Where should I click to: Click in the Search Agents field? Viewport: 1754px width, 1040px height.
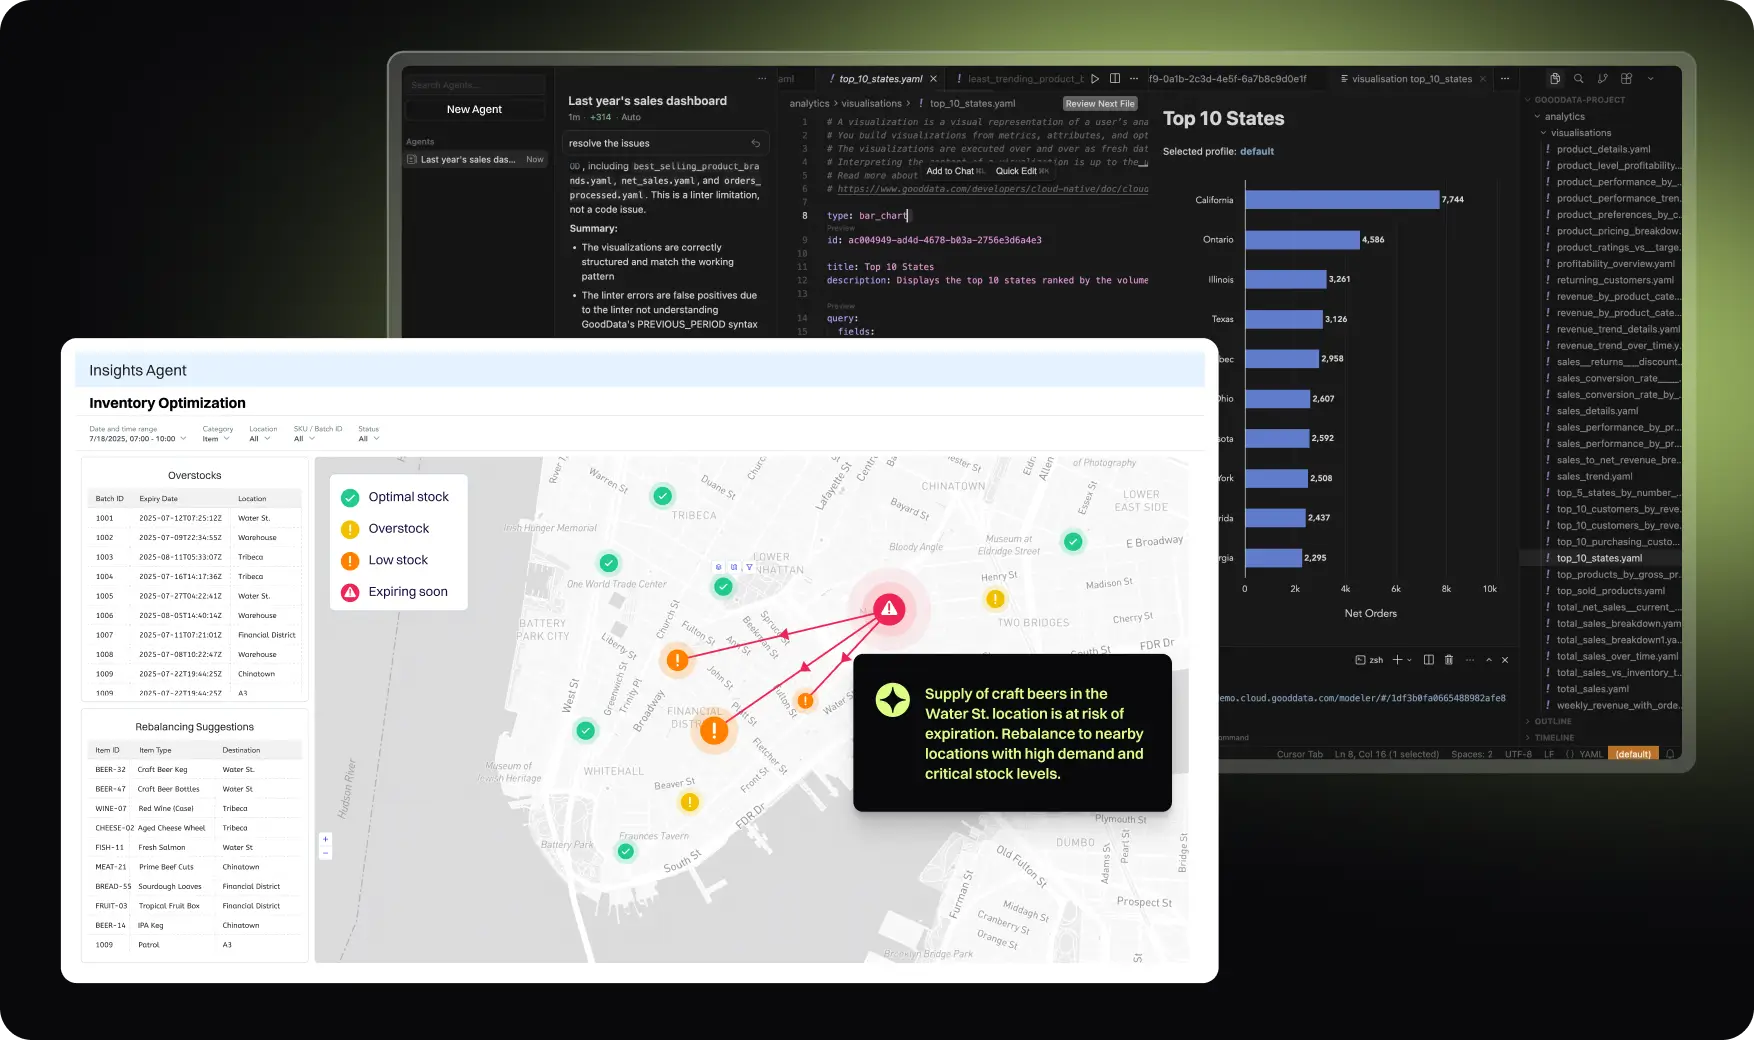coord(474,85)
